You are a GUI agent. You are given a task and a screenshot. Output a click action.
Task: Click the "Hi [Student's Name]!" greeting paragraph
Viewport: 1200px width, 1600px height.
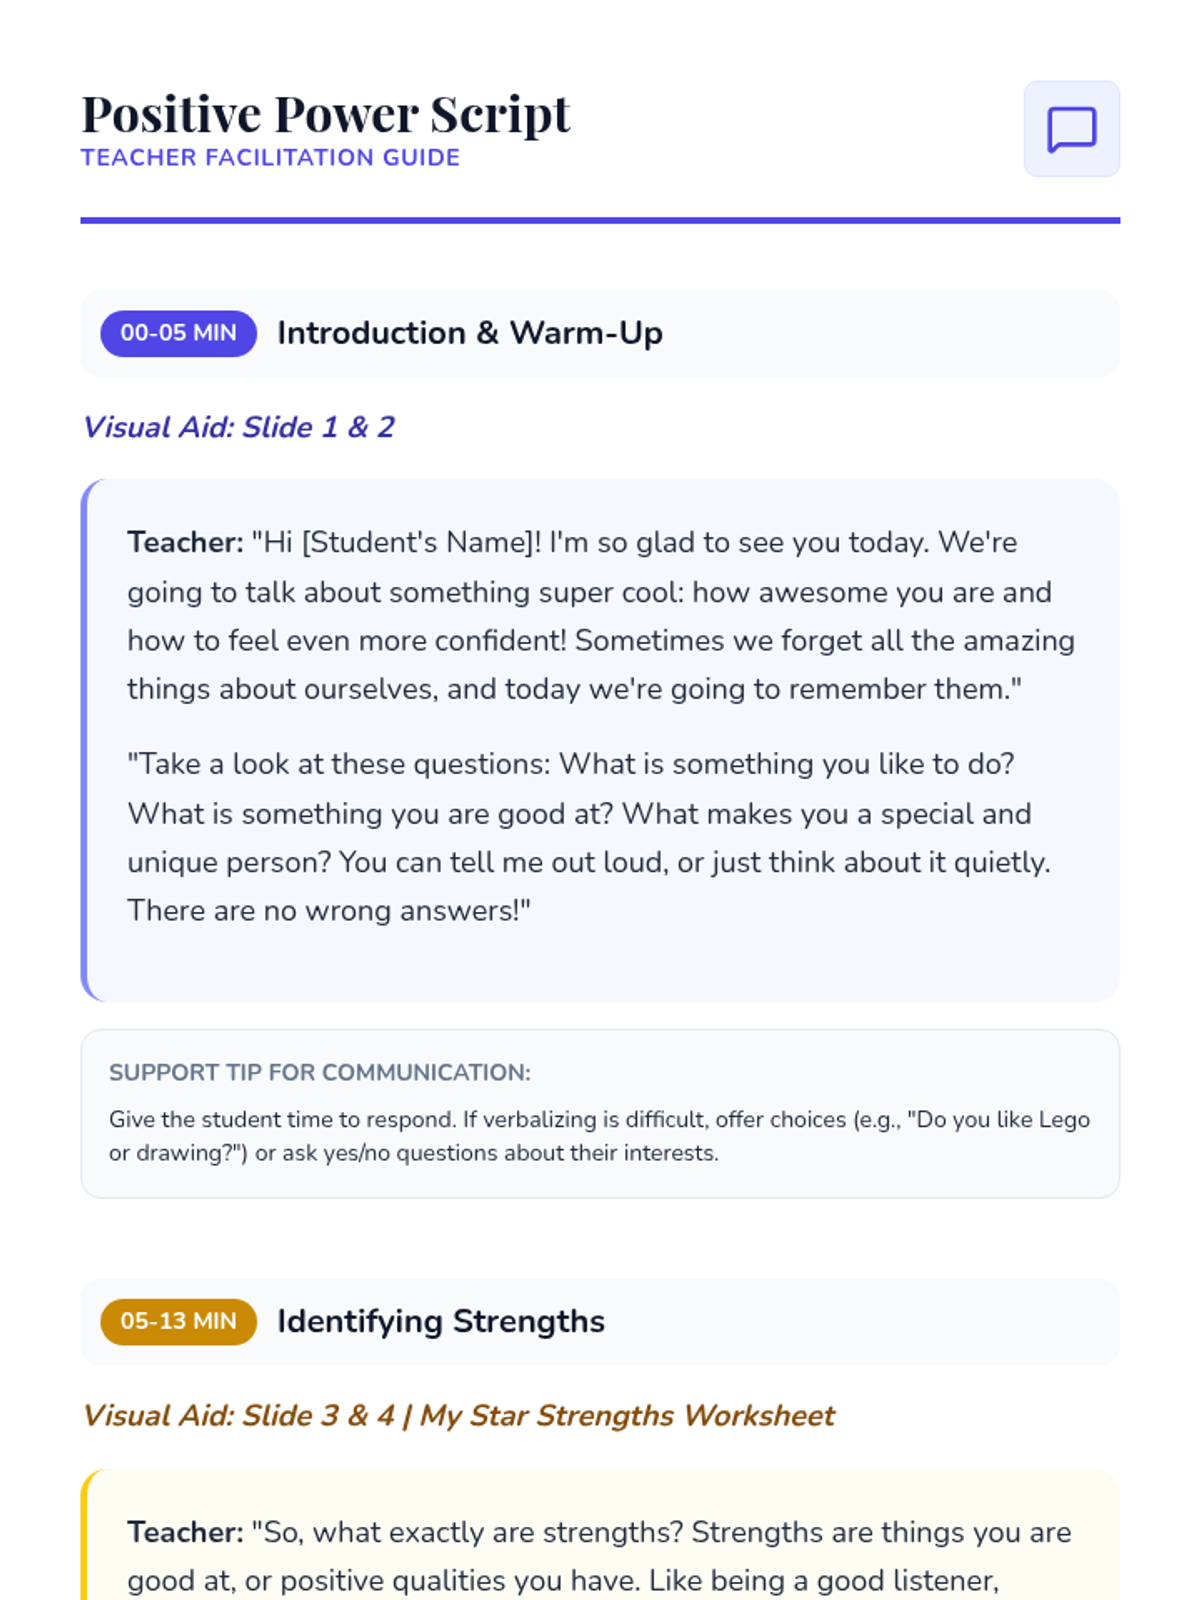pos(600,616)
